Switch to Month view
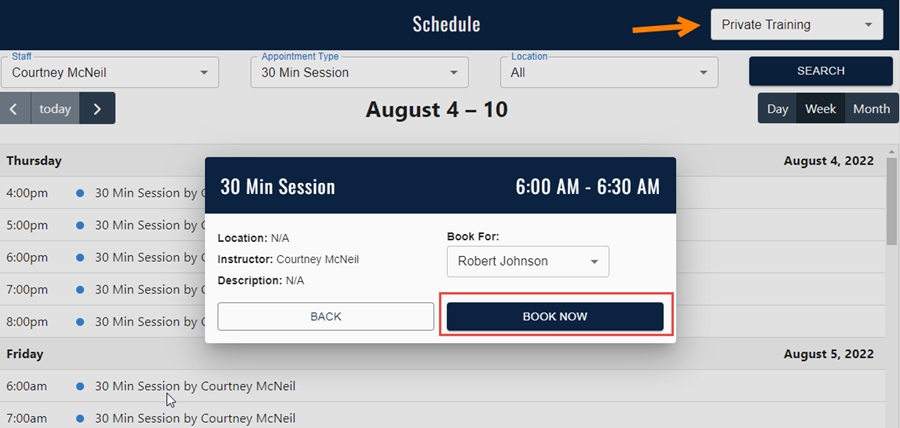This screenshot has width=900, height=428. click(x=870, y=109)
